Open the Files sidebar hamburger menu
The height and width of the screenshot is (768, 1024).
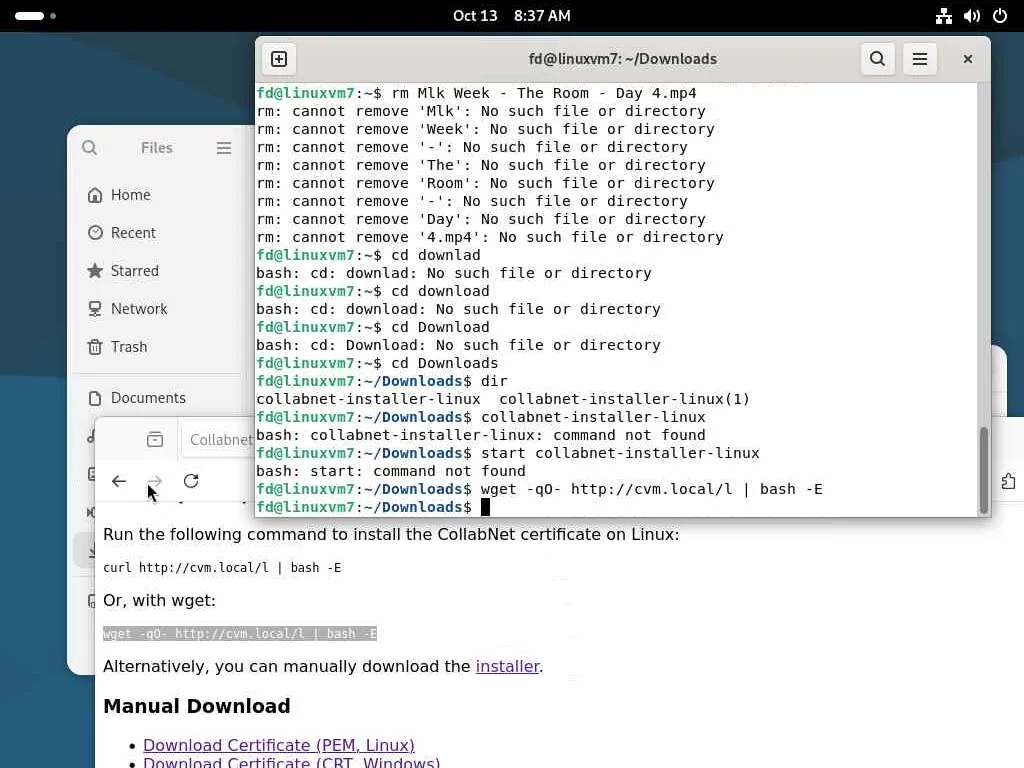(x=224, y=148)
